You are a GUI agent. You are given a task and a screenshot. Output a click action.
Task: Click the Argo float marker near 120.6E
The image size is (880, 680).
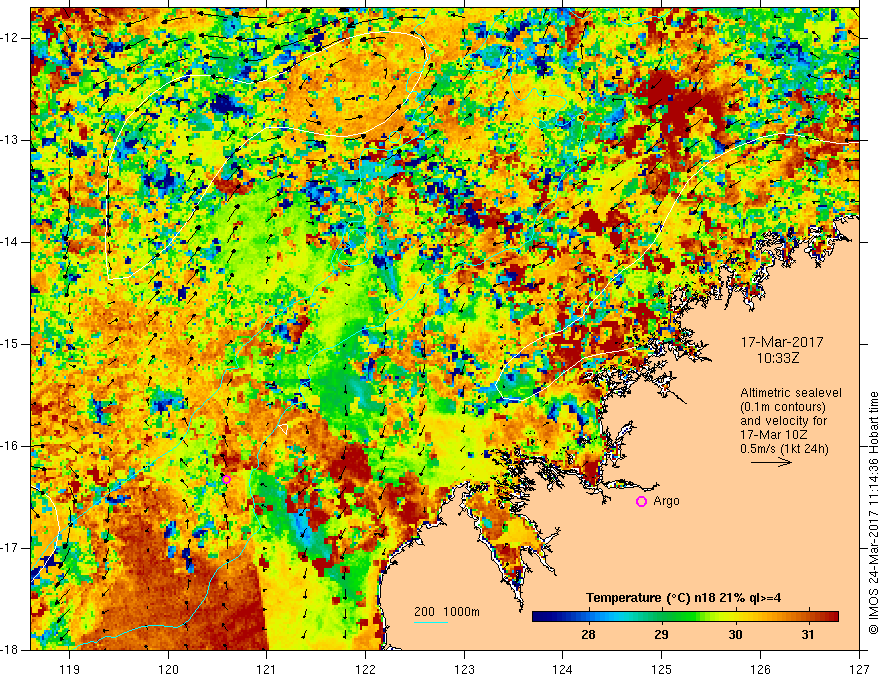click(226, 479)
